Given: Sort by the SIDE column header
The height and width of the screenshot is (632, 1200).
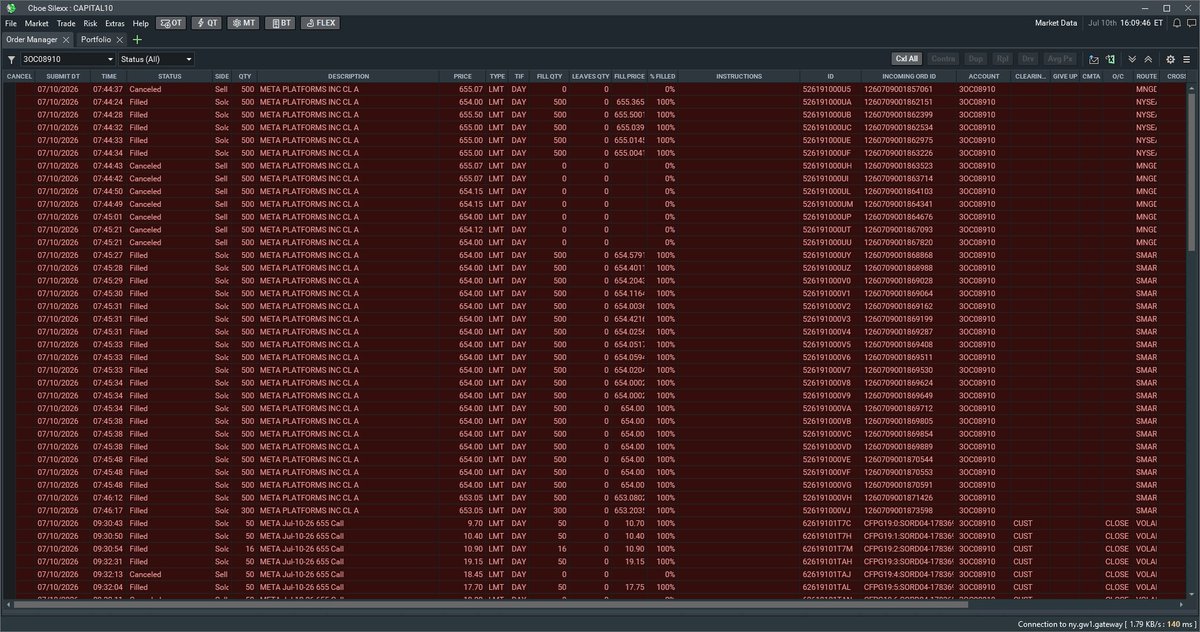Looking at the screenshot, I should (222, 76).
